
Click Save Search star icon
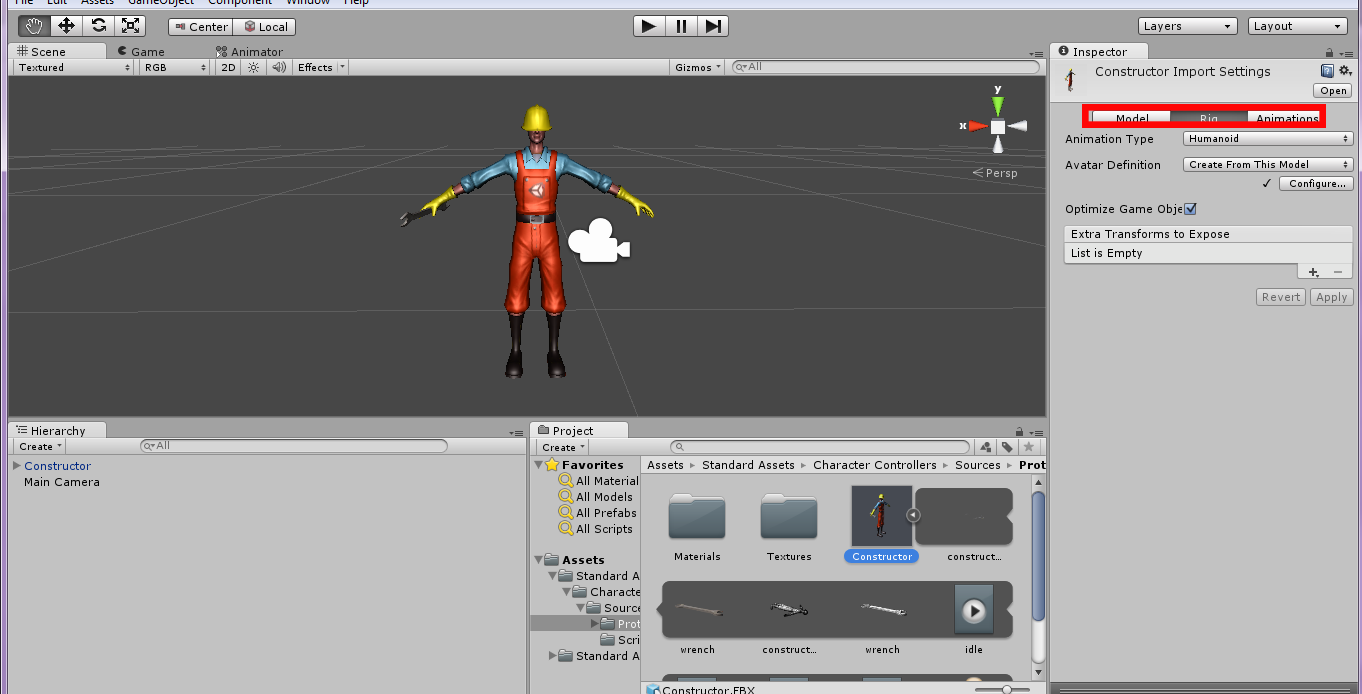pyautogui.click(x=1030, y=447)
